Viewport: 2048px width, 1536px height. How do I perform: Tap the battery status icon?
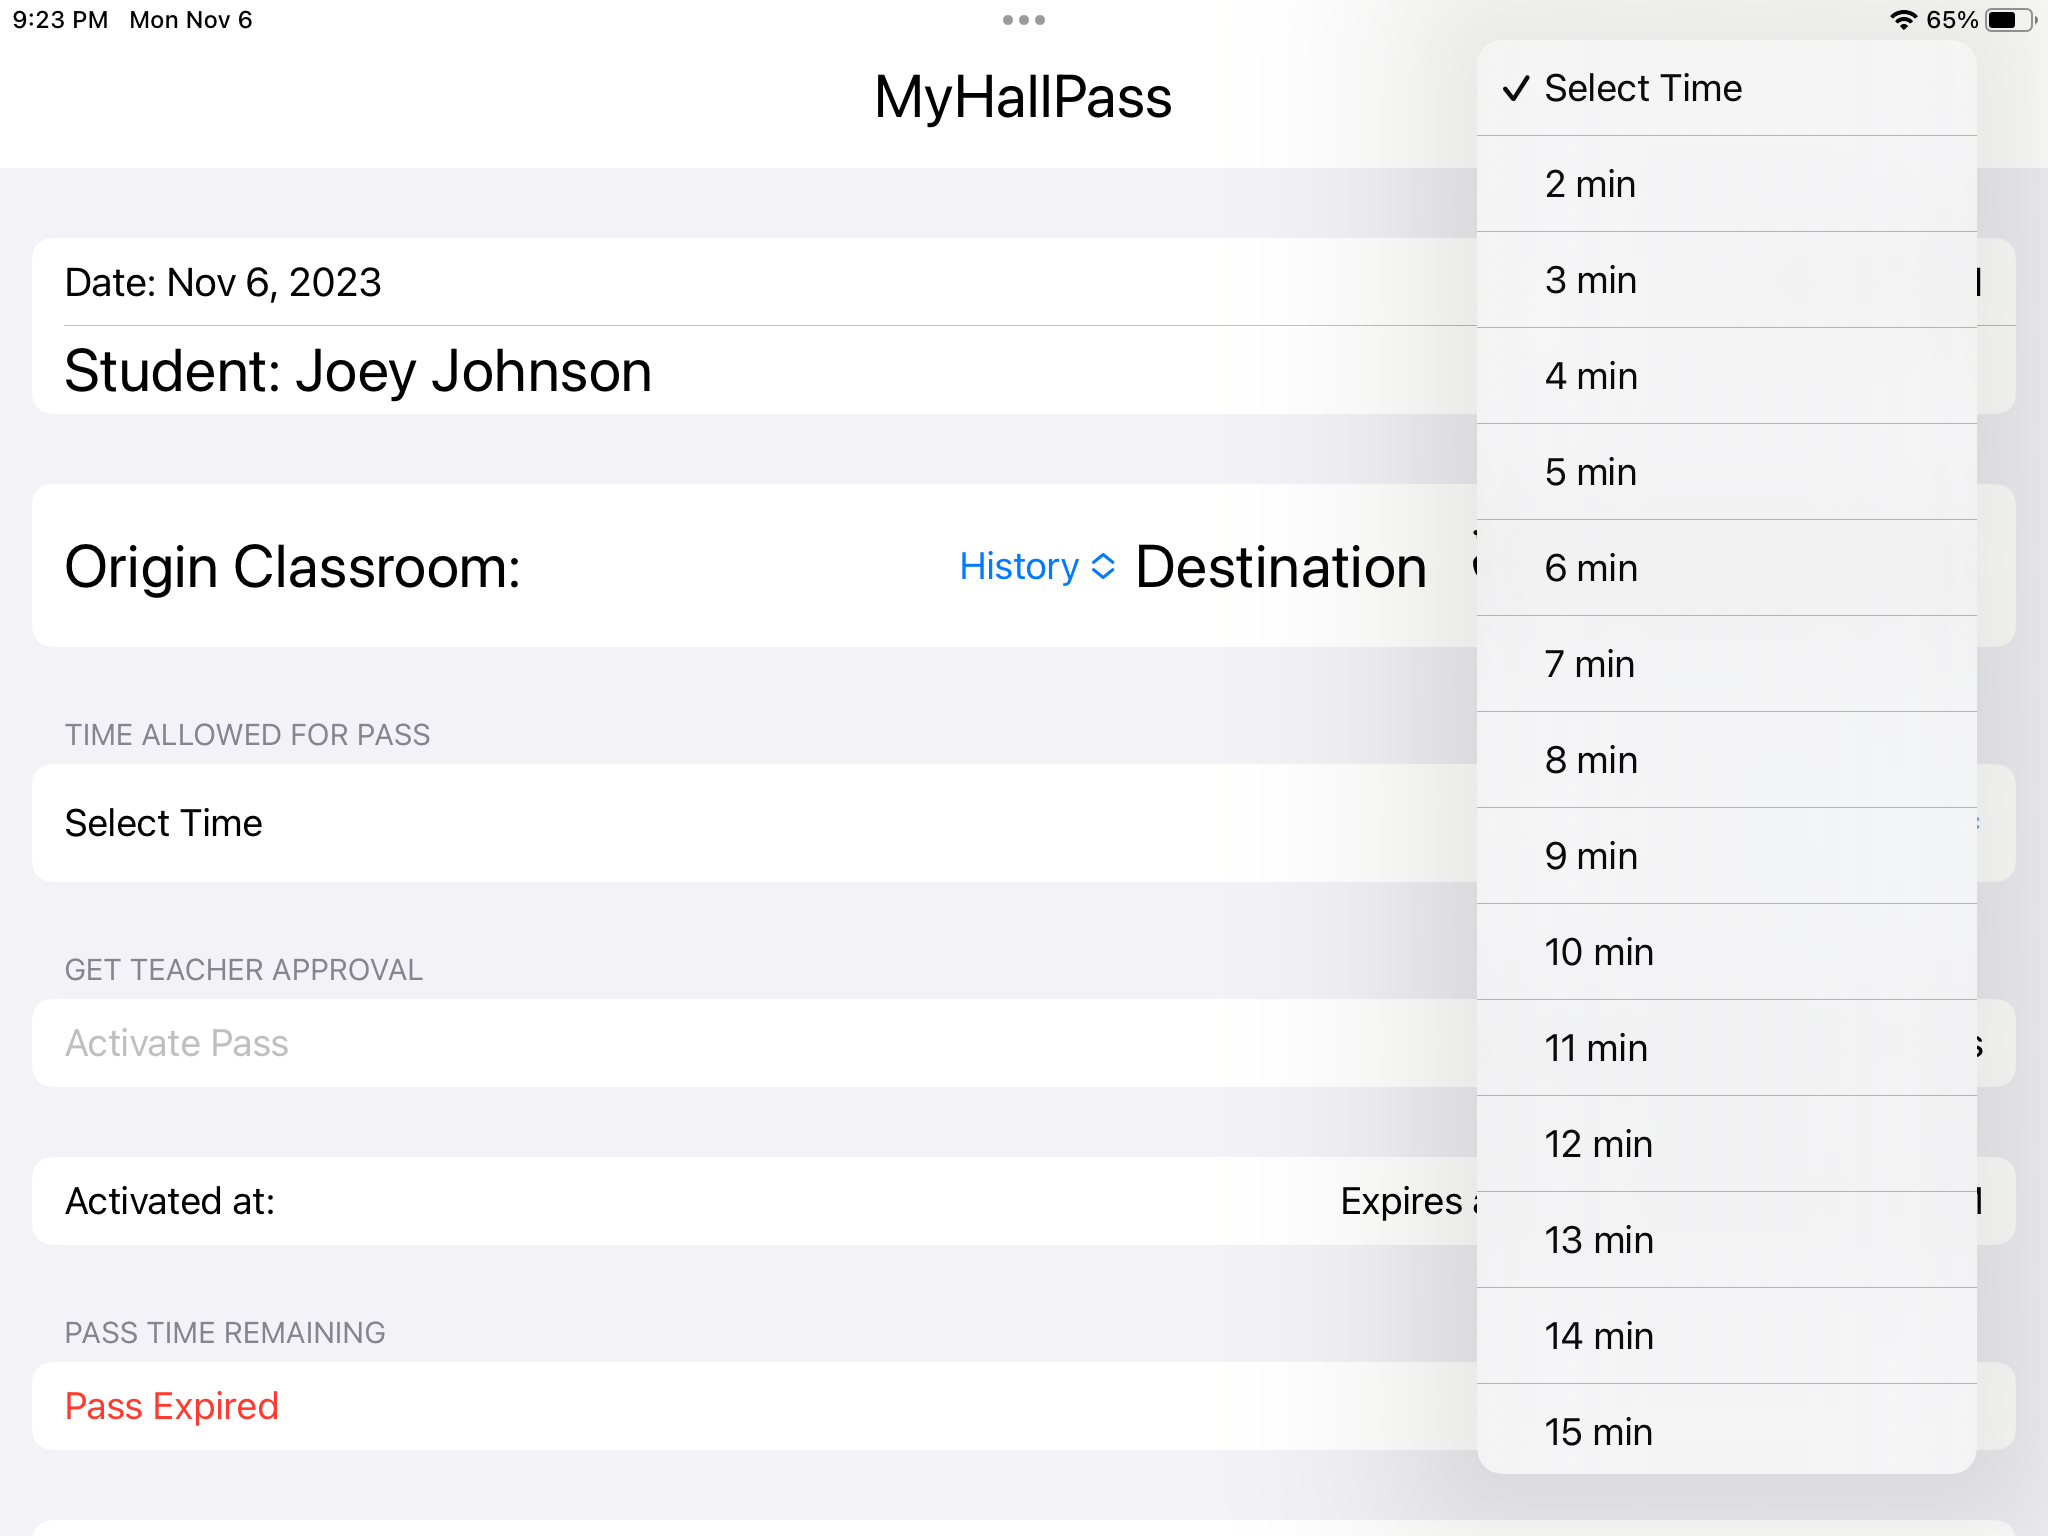(2011, 20)
